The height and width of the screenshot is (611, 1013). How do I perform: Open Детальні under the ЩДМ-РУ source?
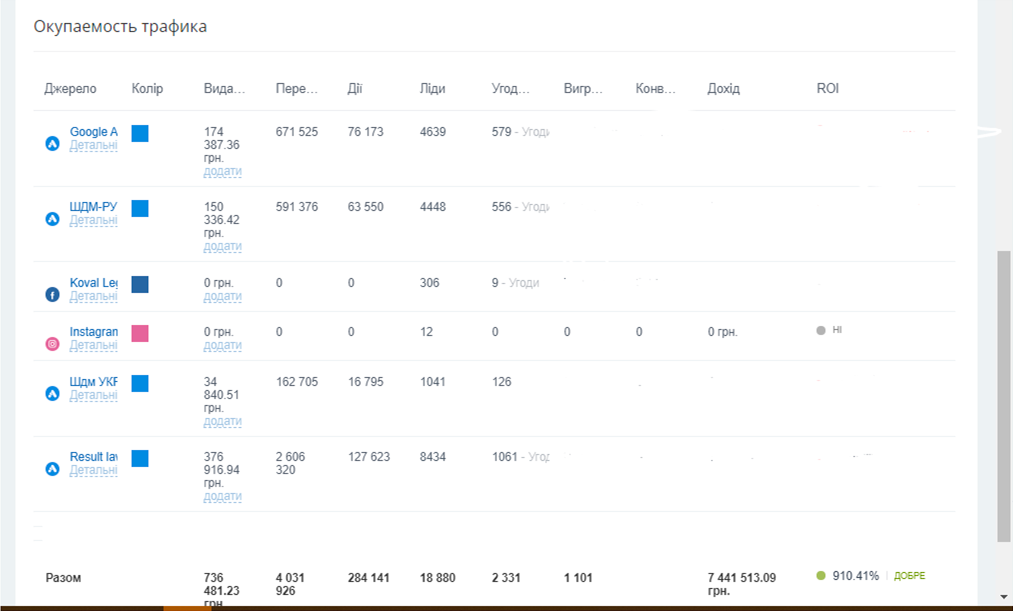[93, 220]
